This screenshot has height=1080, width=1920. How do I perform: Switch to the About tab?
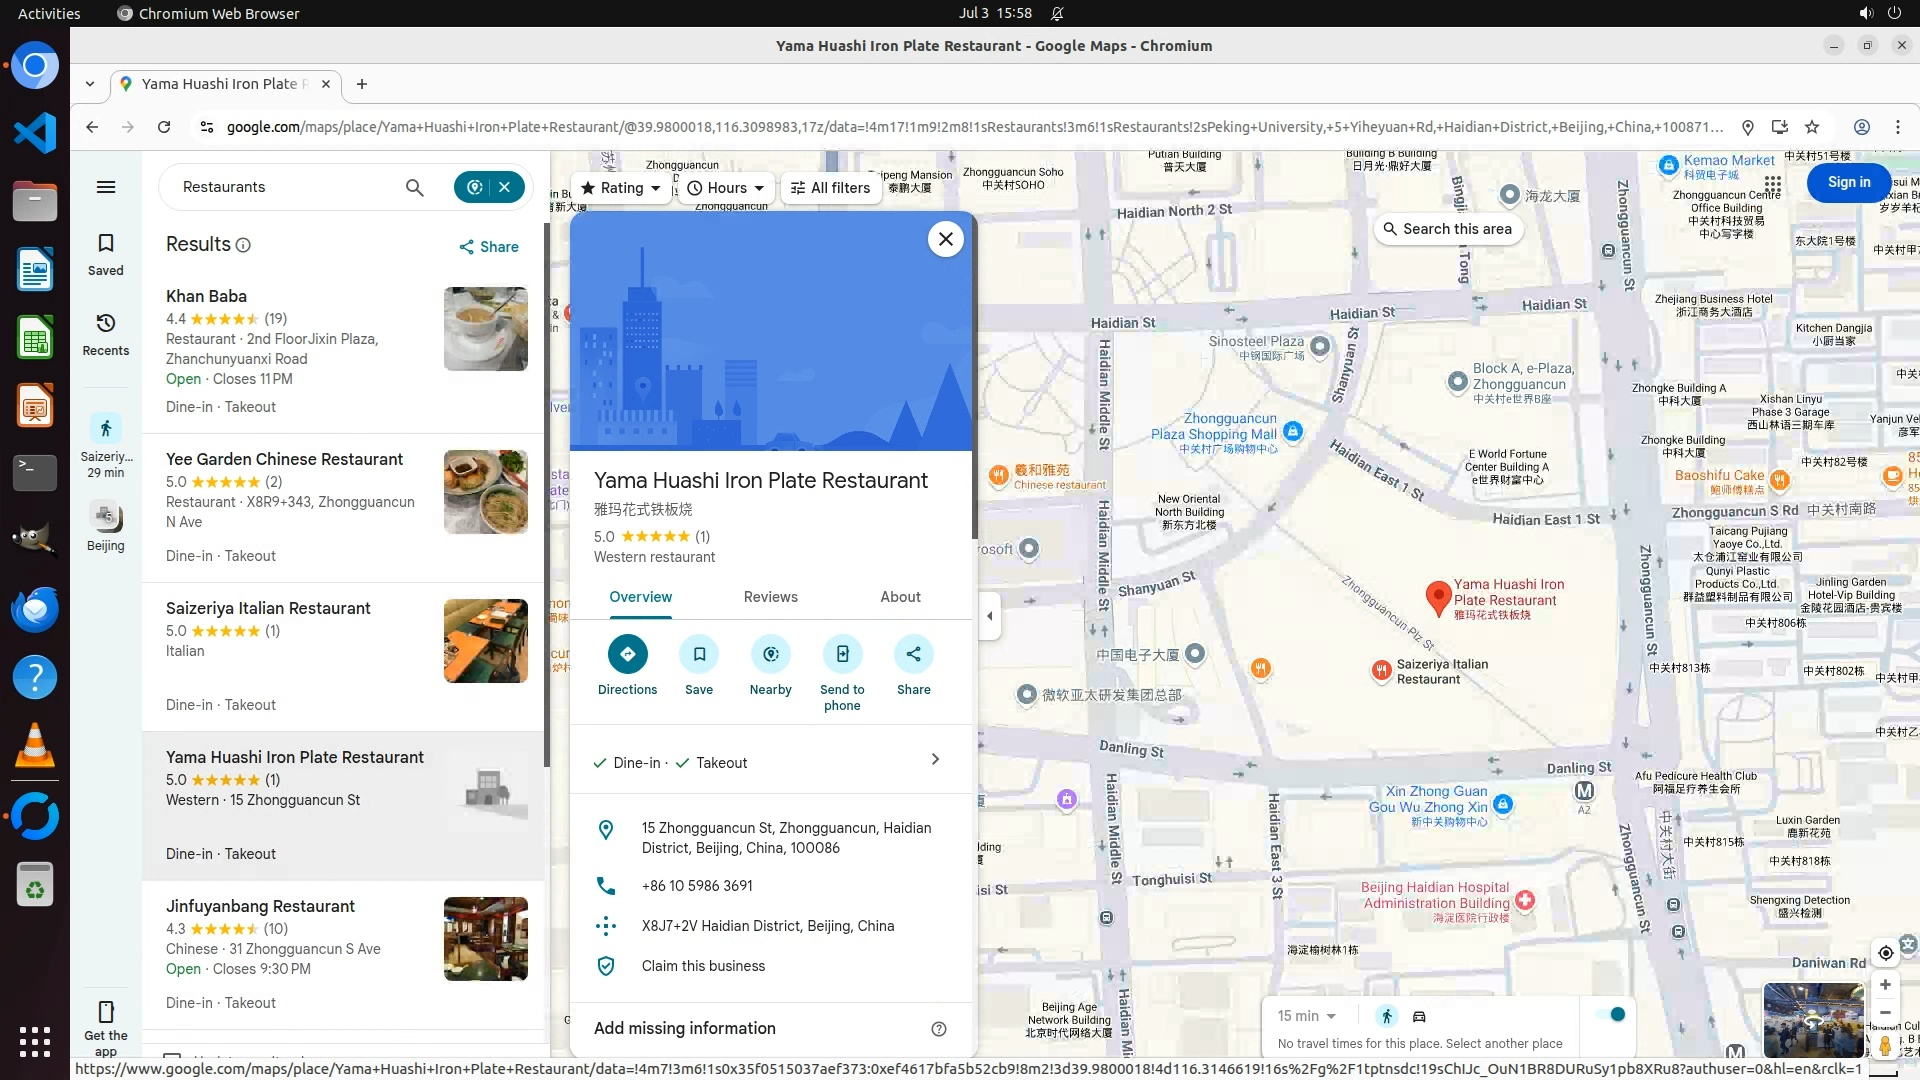(x=900, y=597)
